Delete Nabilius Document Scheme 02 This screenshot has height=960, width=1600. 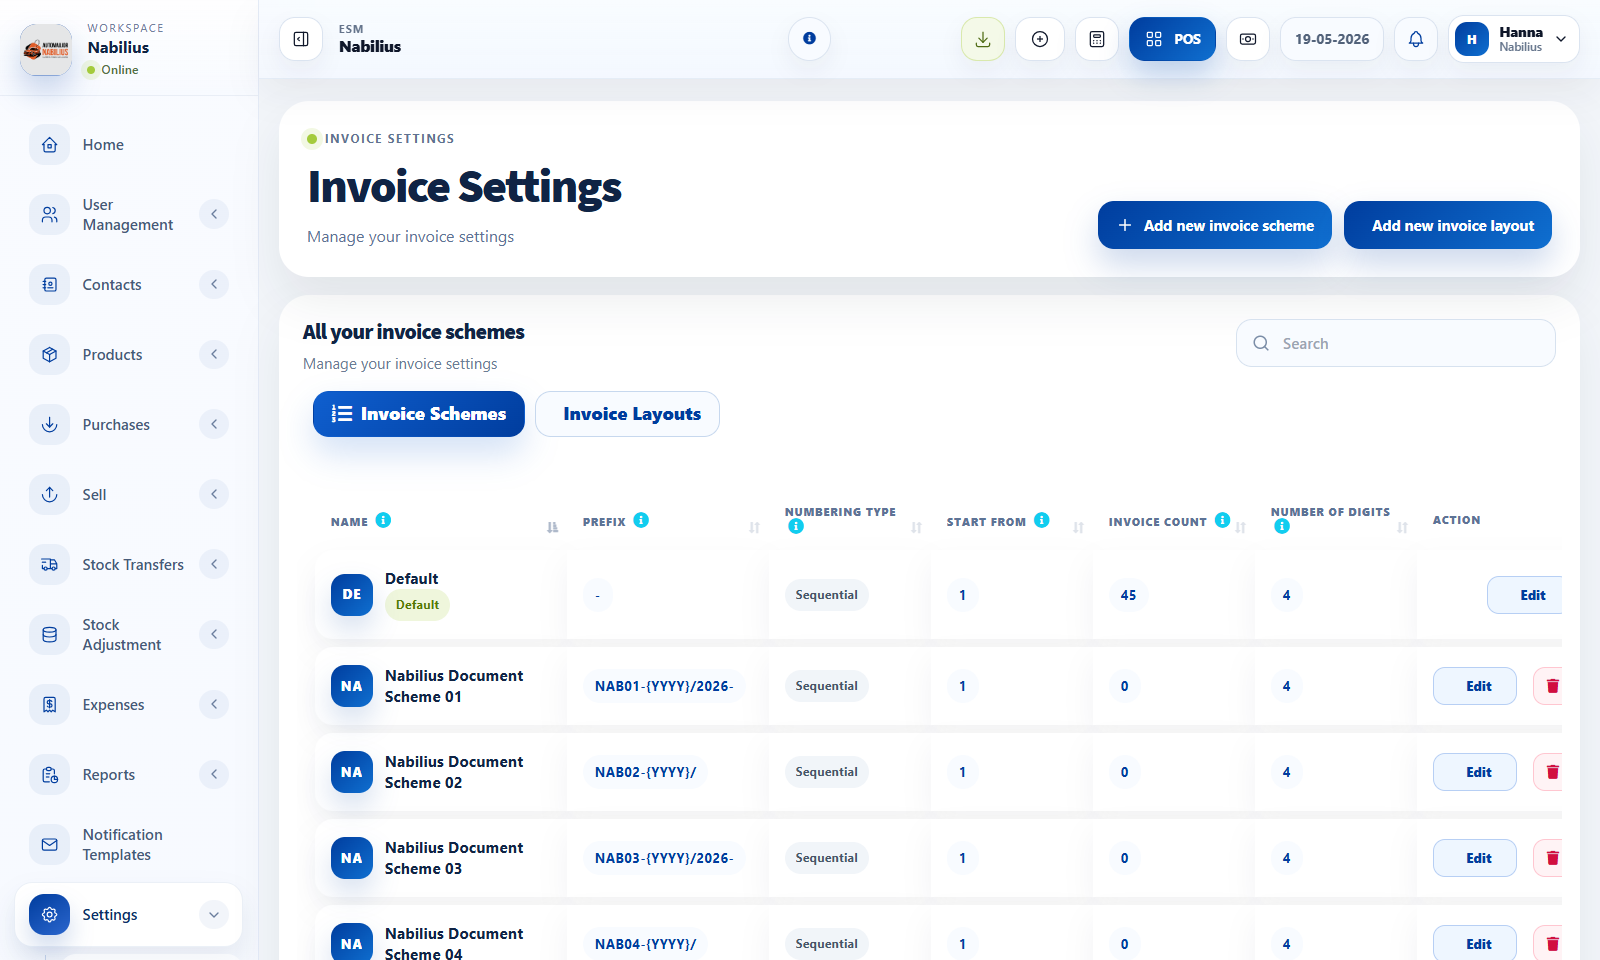pos(1549,772)
